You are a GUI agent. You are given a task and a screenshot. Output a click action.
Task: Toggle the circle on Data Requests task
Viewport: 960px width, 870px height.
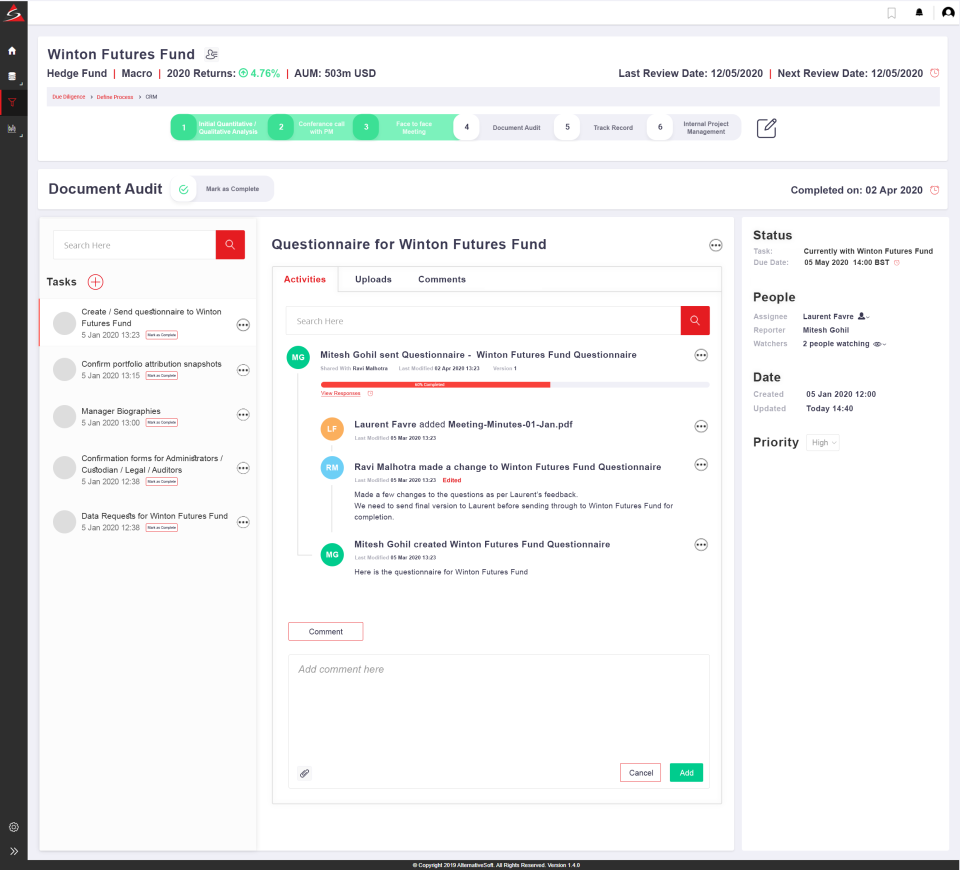(63, 521)
